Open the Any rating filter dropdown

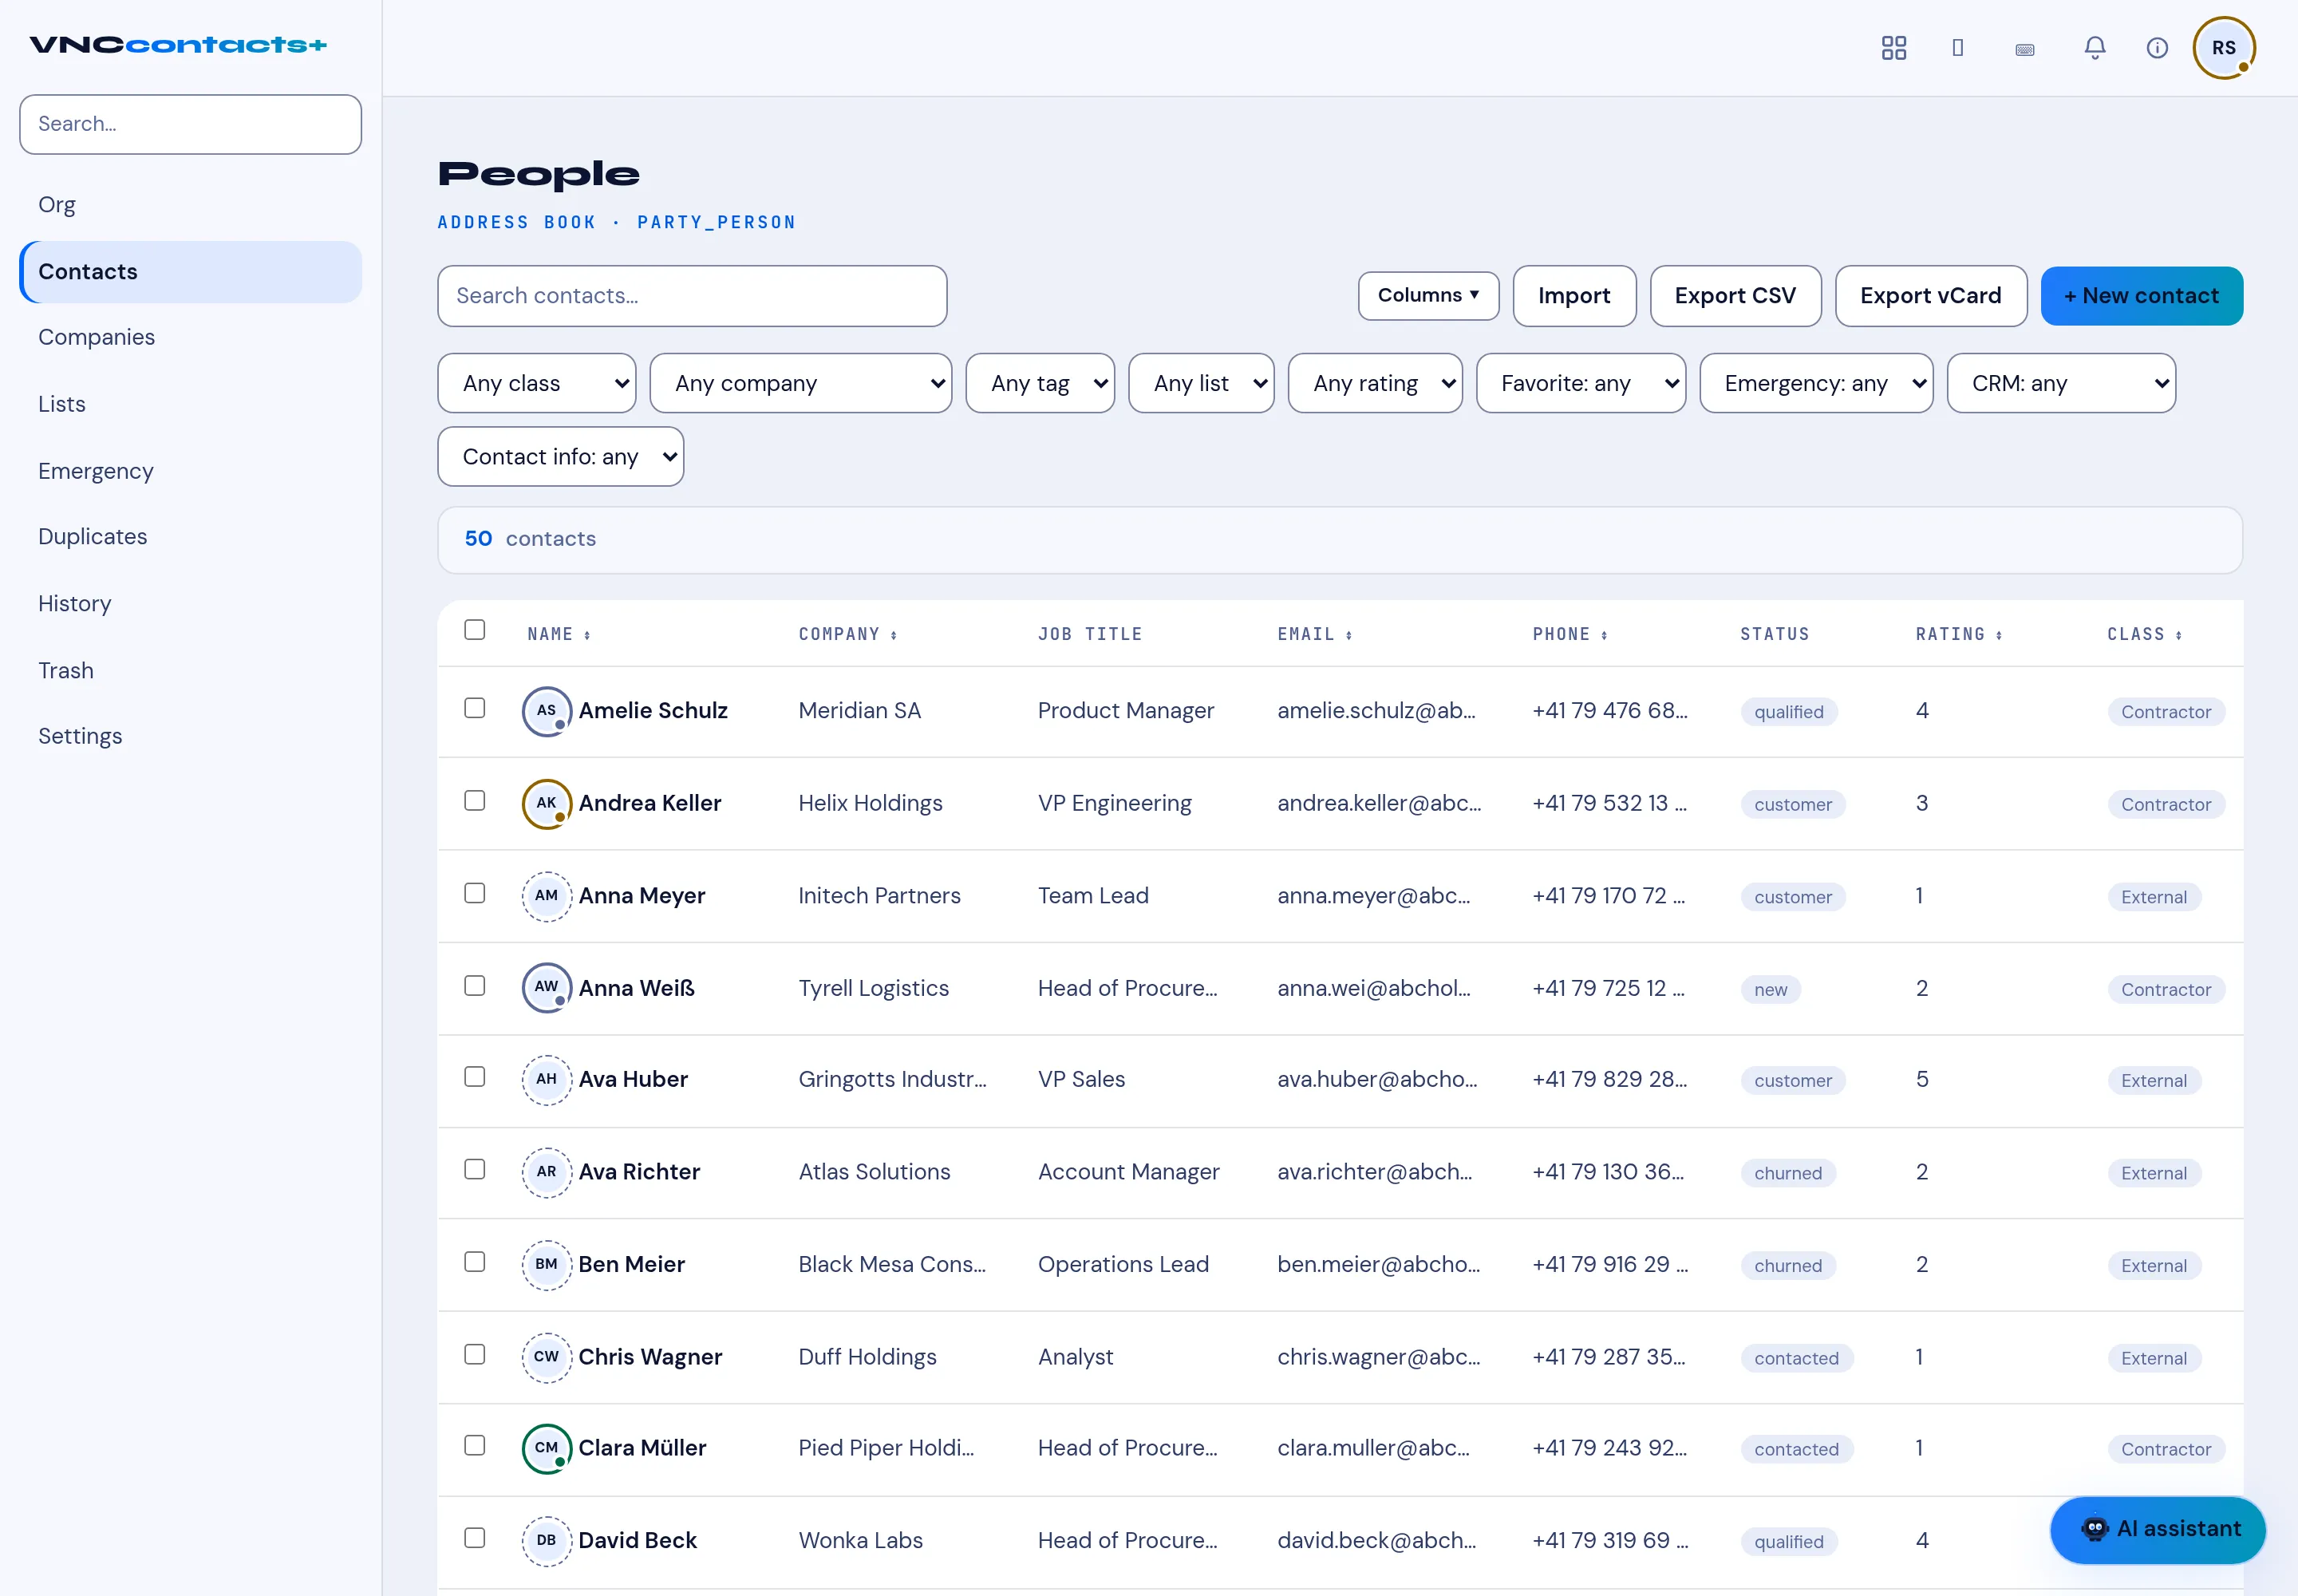pos(1375,383)
